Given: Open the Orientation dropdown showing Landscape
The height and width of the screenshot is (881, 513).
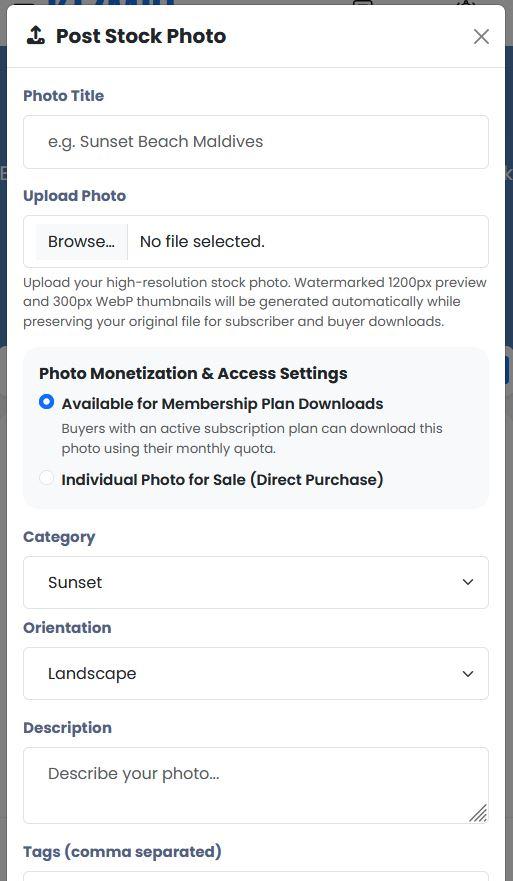Looking at the screenshot, I should point(256,673).
